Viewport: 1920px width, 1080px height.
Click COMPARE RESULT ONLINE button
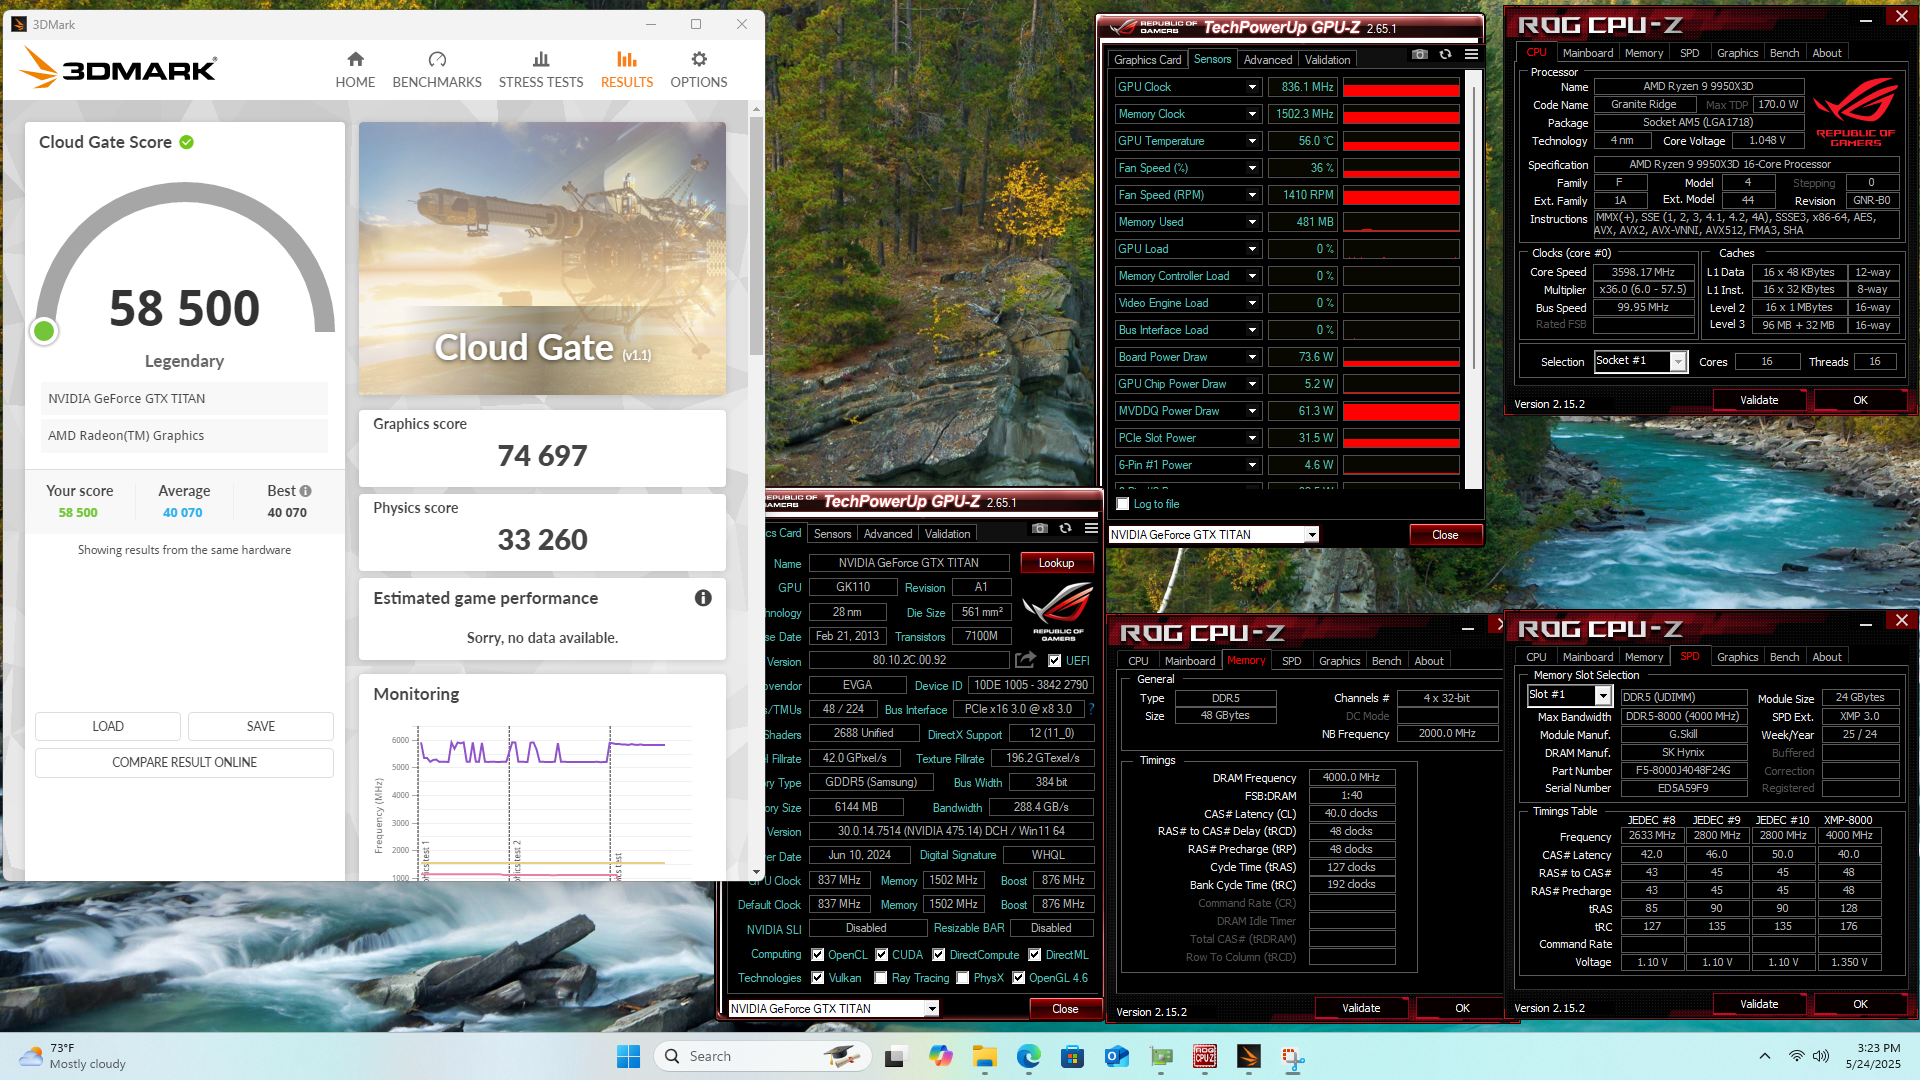[184, 762]
